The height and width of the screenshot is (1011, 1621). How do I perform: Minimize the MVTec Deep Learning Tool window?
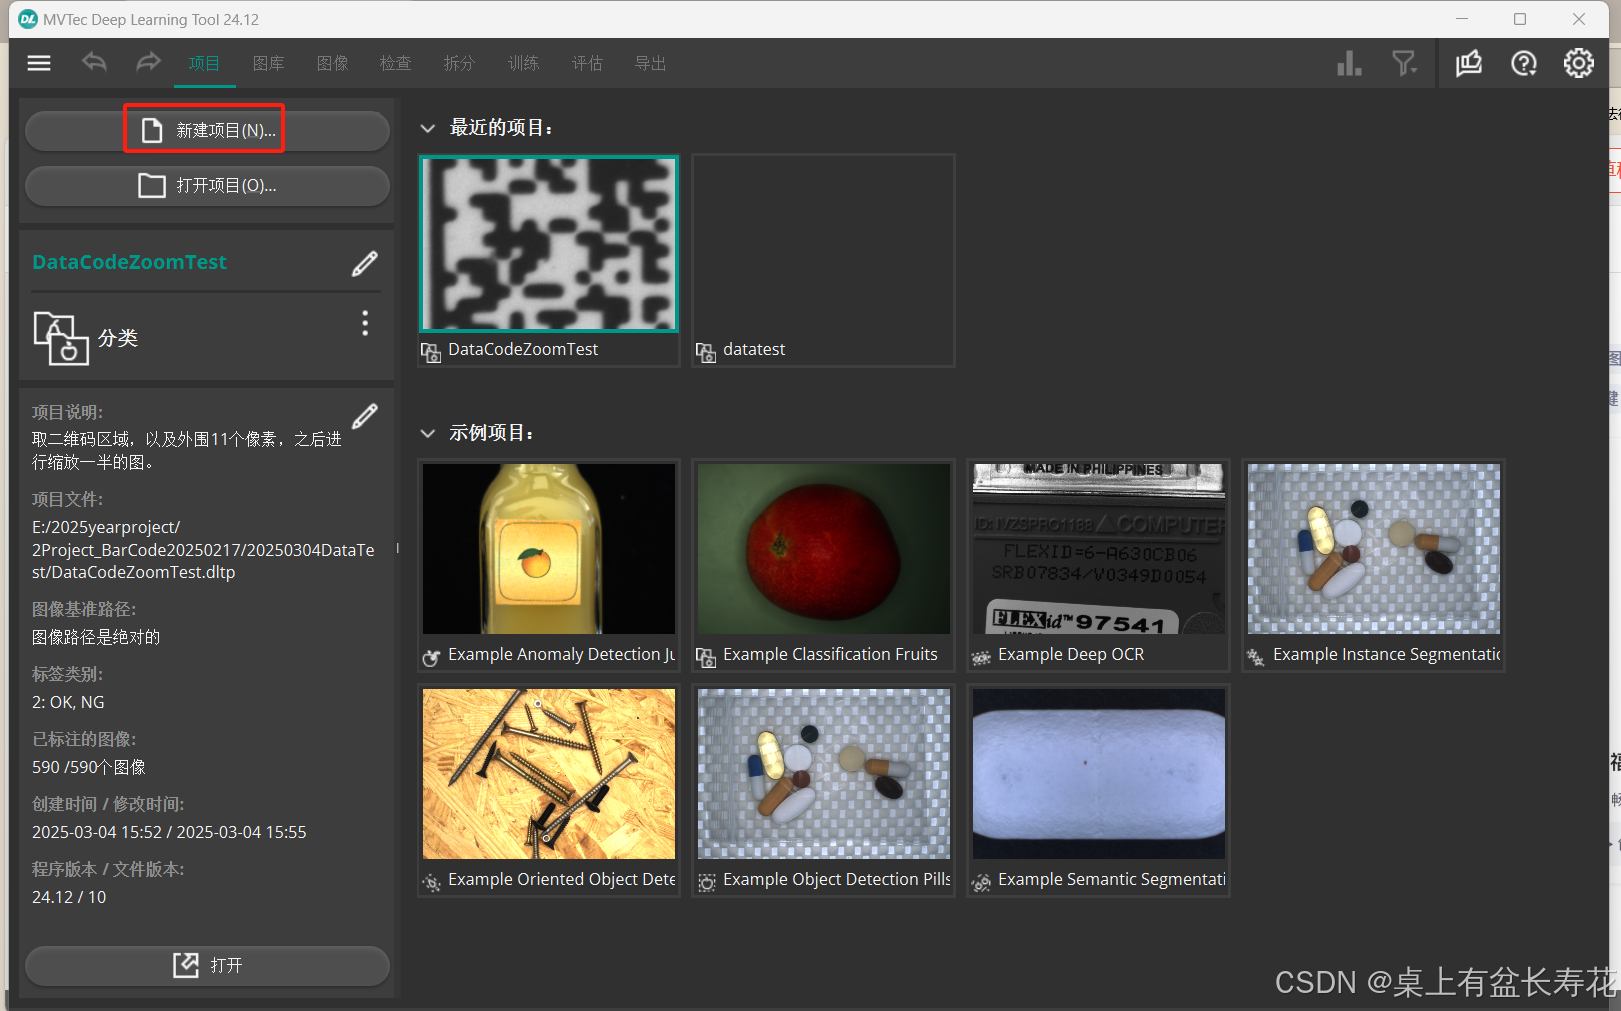[x=1462, y=19]
